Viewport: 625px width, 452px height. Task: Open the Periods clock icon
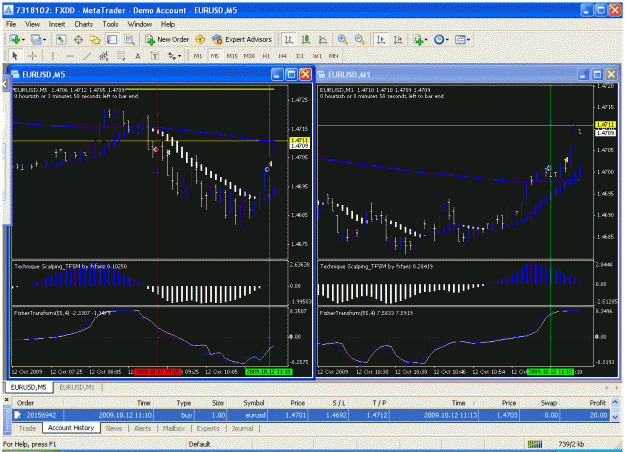(439, 39)
